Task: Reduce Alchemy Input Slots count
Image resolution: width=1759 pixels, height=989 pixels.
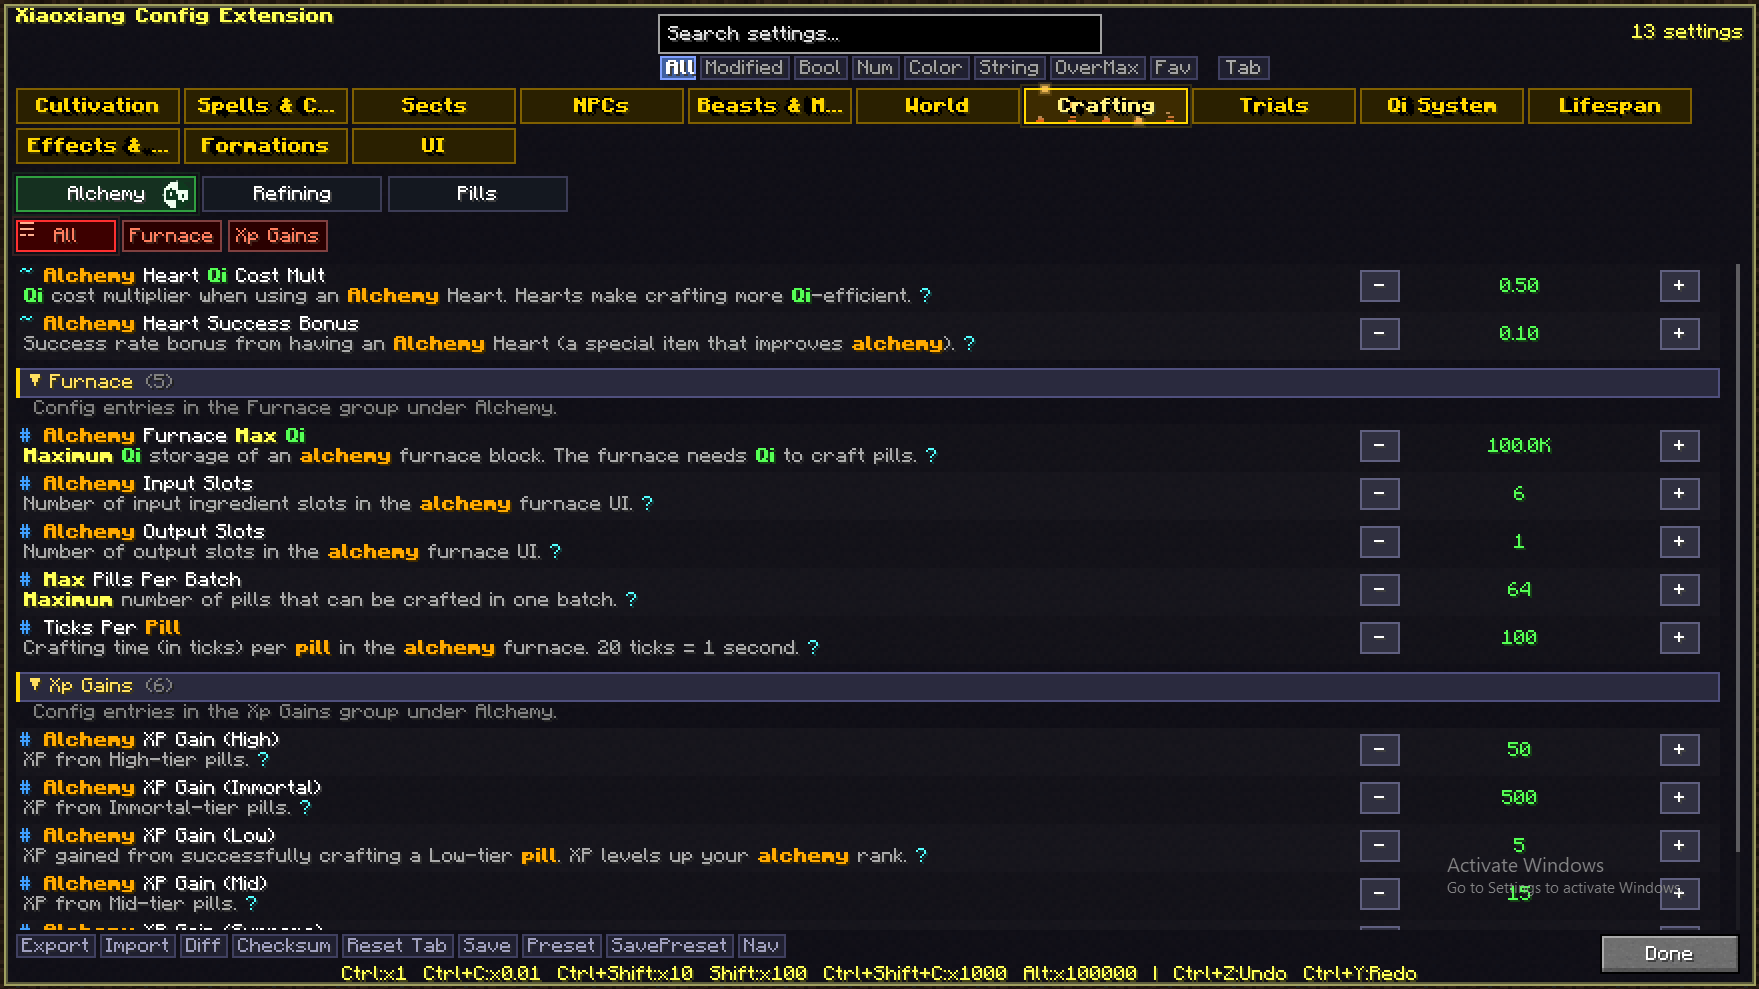Action: pos(1379,494)
